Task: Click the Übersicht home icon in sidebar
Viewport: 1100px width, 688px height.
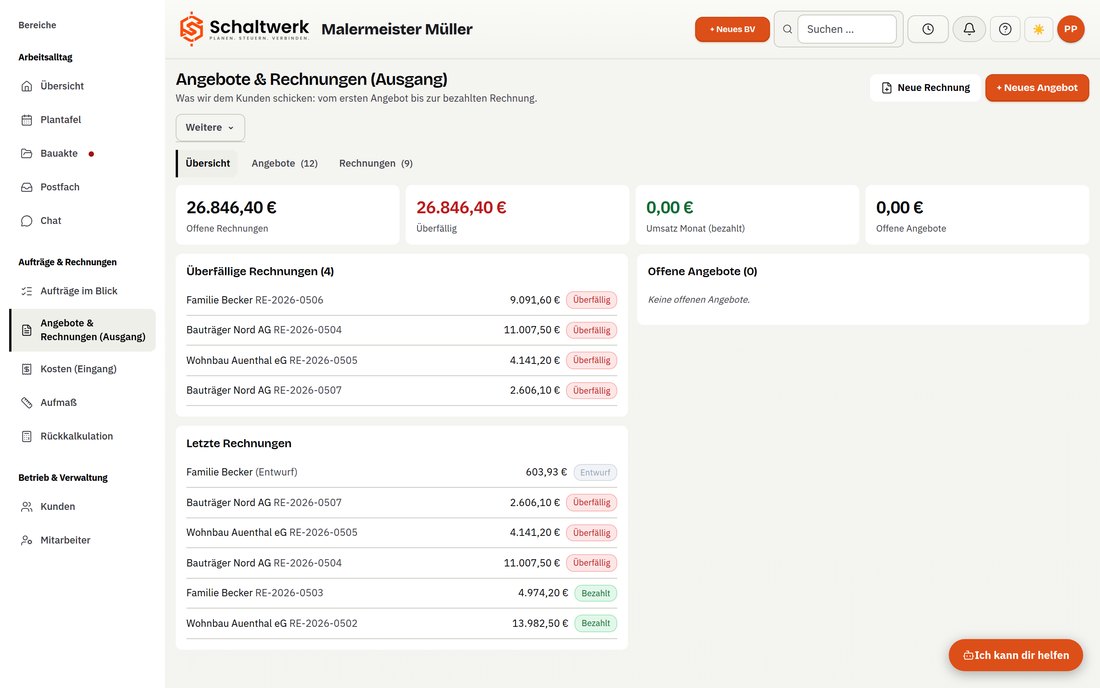Action: (x=27, y=86)
